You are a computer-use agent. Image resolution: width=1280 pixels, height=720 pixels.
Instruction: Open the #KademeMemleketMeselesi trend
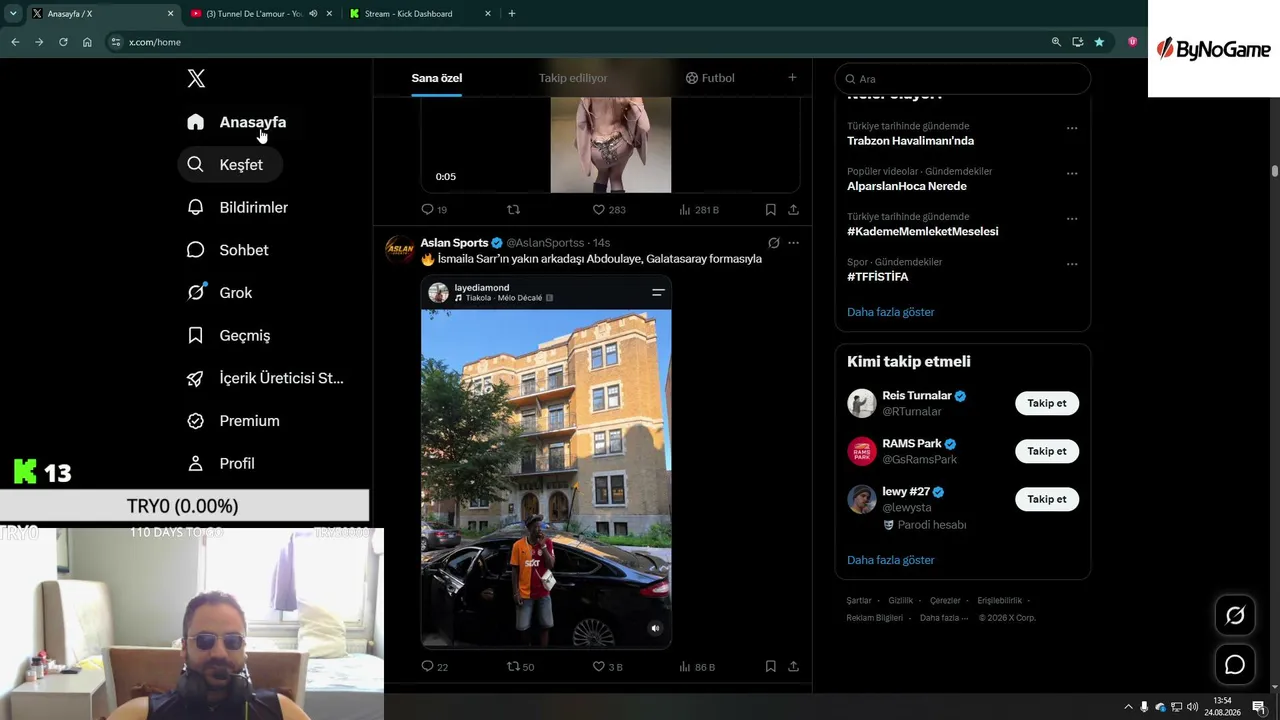pos(922,231)
